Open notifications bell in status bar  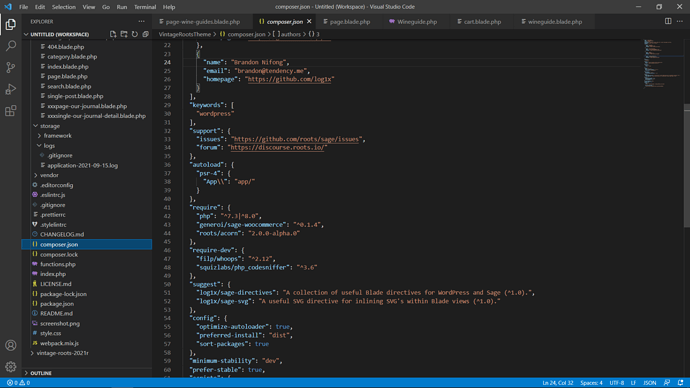pyautogui.click(x=680, y=383)
